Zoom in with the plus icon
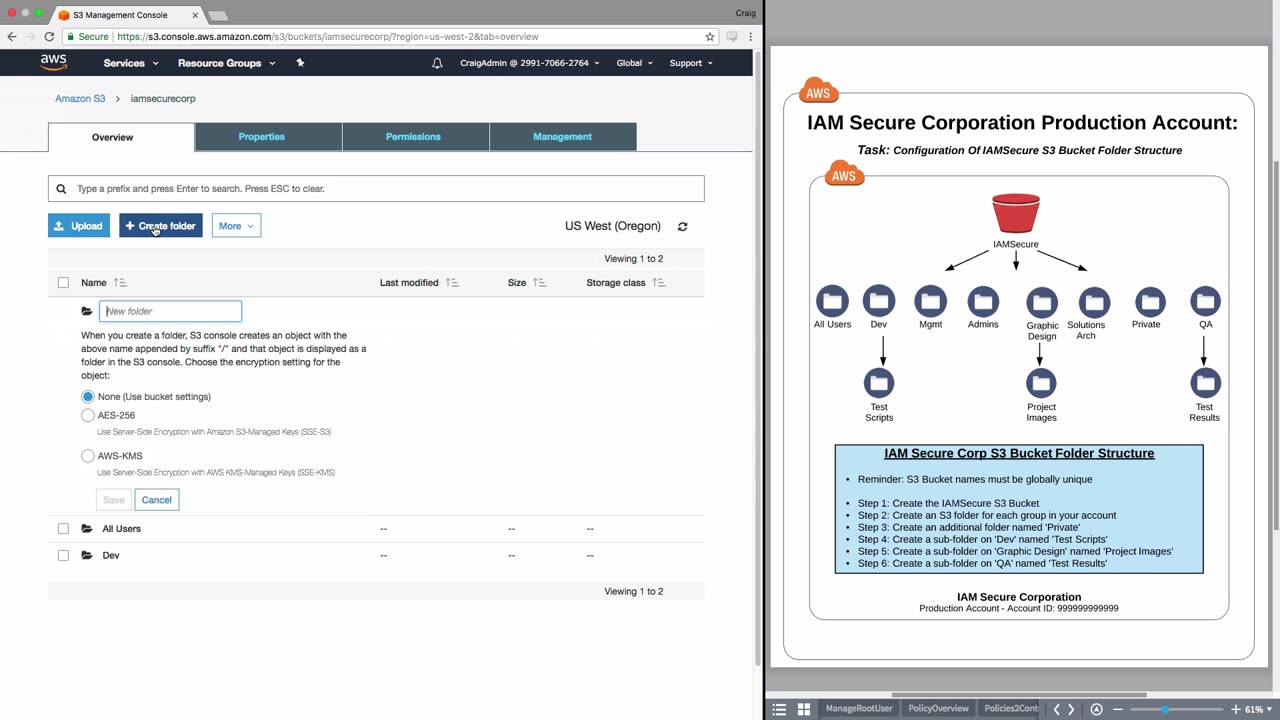The height and width of the screenshot is (720, 1280). click(1236, 709)
